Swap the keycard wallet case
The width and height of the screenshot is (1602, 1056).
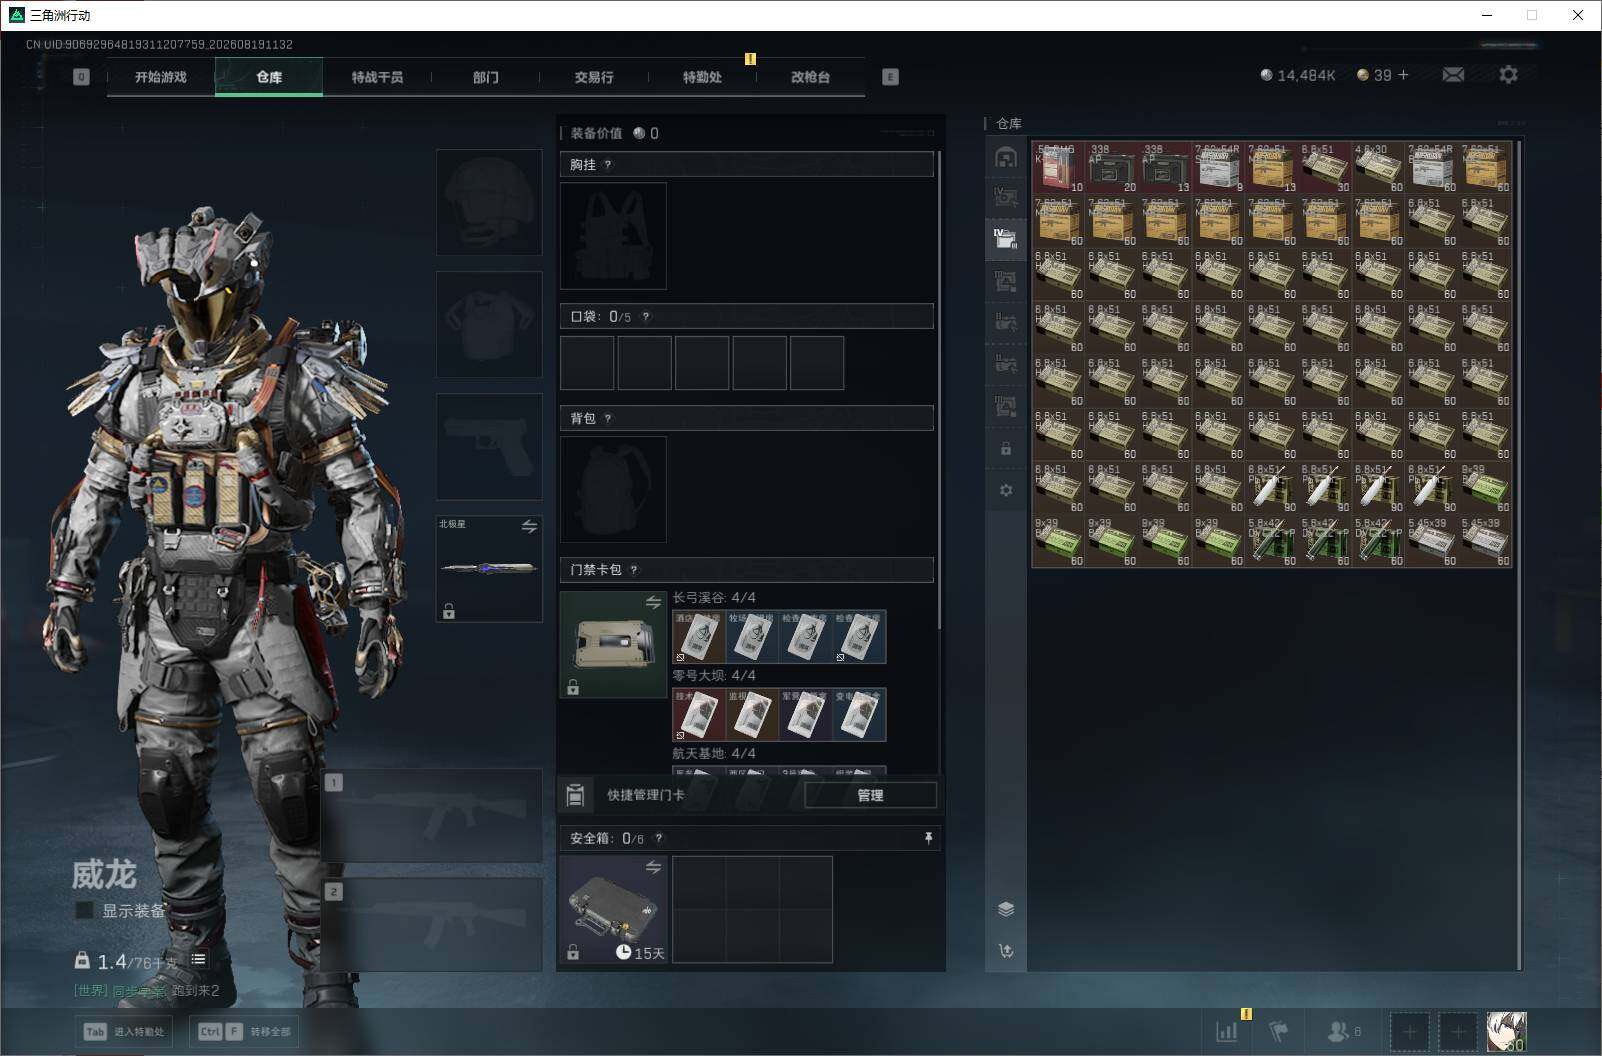(653, 602)
